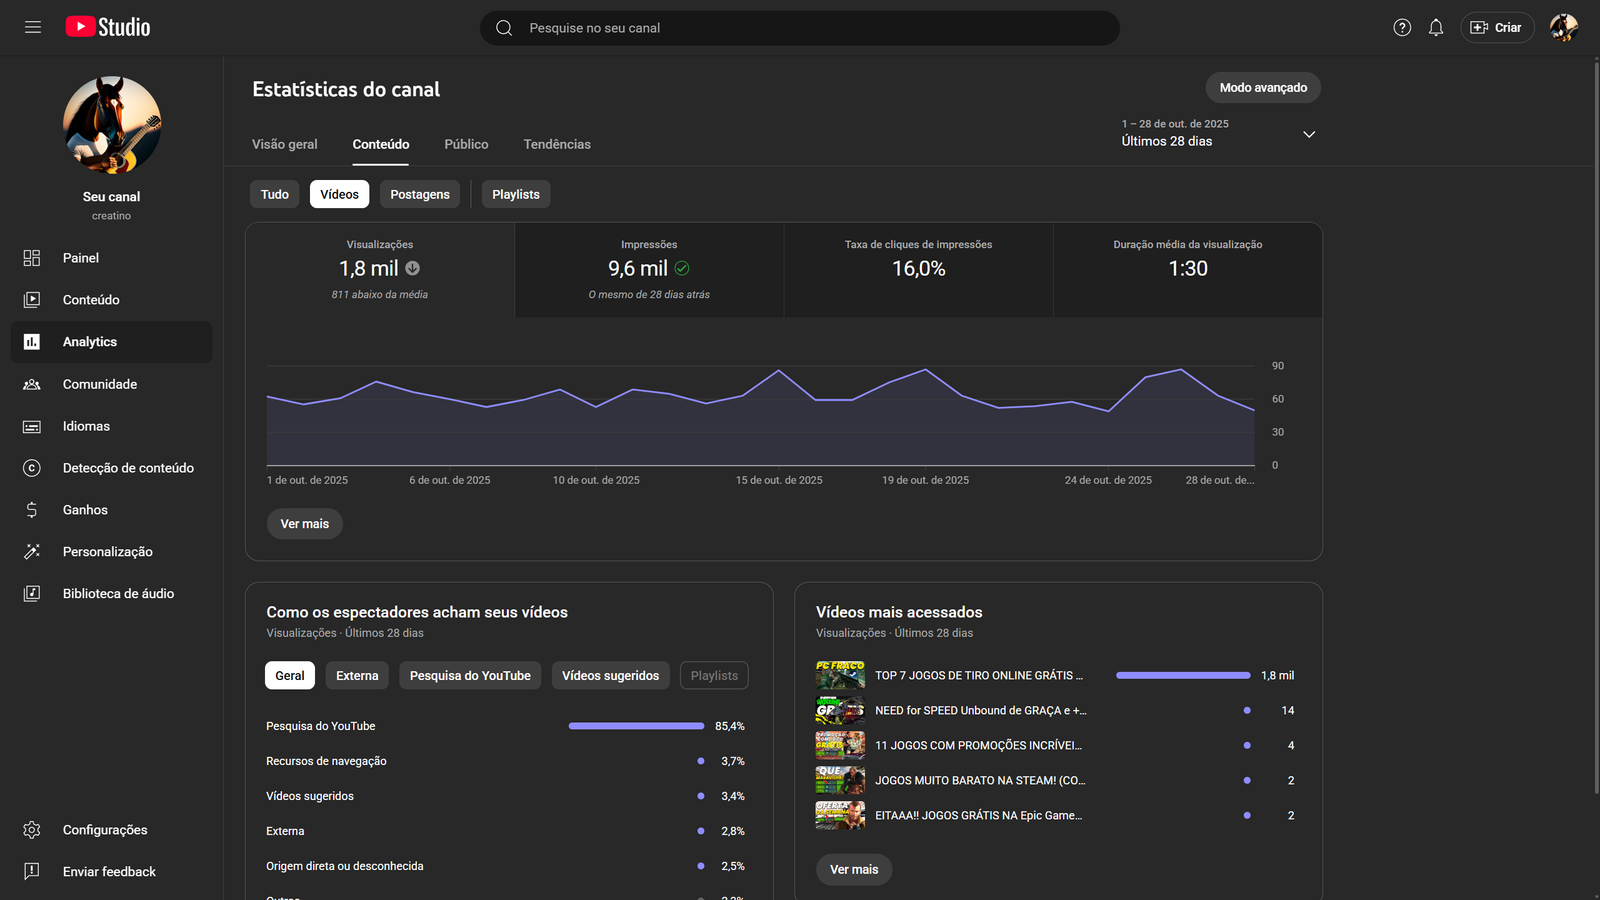Click Ver mais below the chart

[x=304, y=524]
